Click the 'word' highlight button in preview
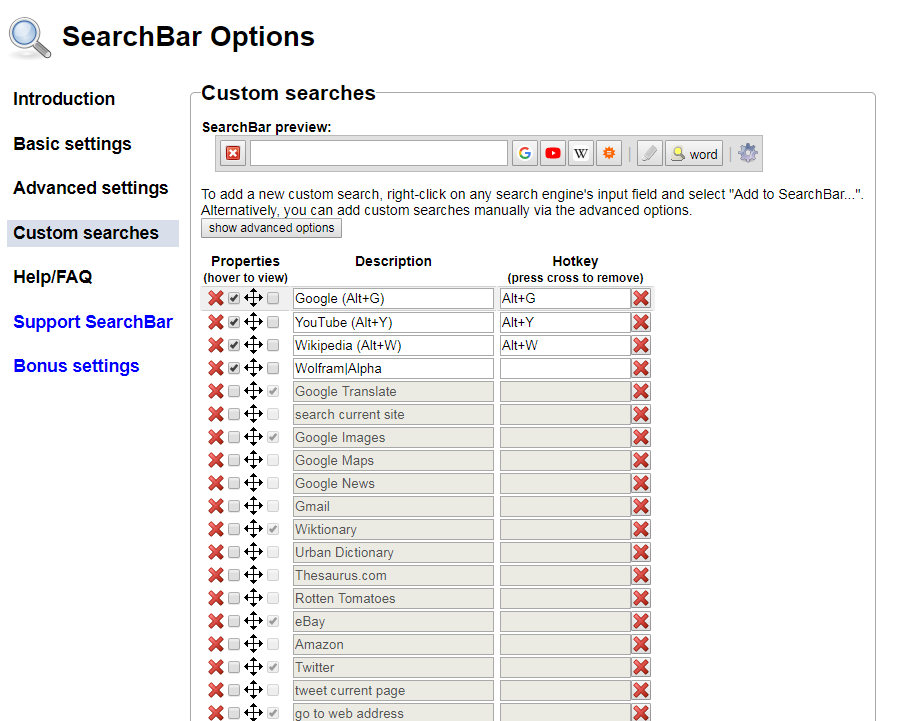Viewport: 901px width, 721px height. pyautogui.click(x=694, y=153)
